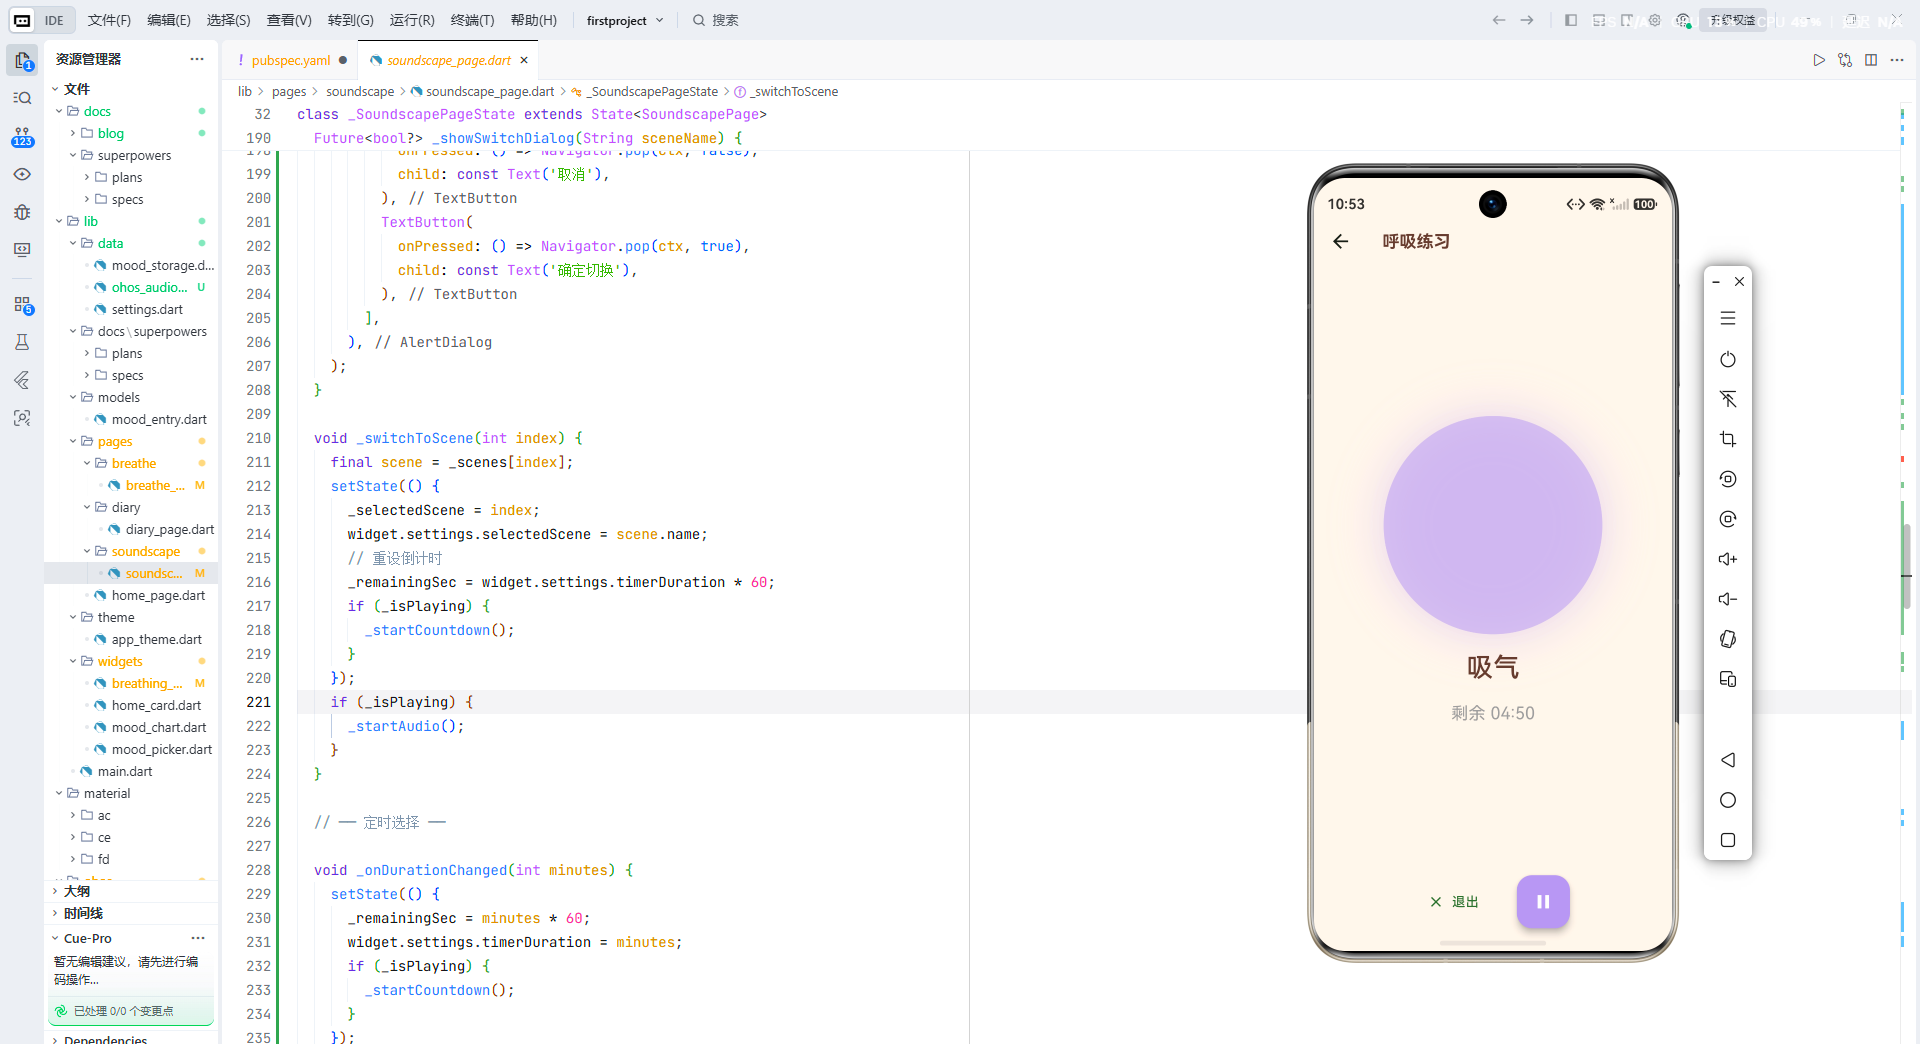This screenshot has width=1920, height=1044.
Task: Click the emulator volume up icon
Action: pyautogui.click(x=1728, y=559)
